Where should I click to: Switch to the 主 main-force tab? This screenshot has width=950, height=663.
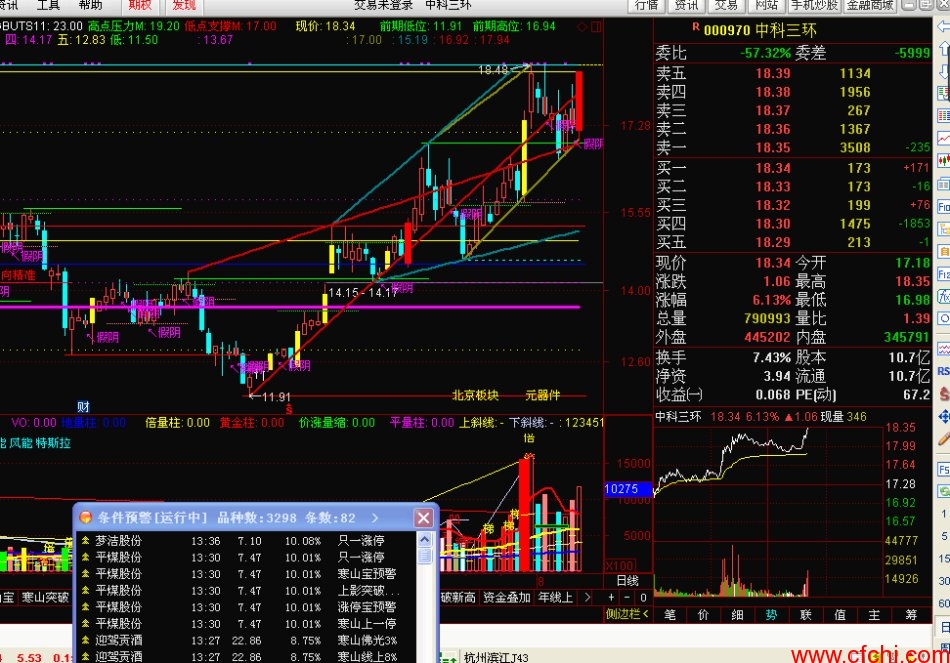874,615
